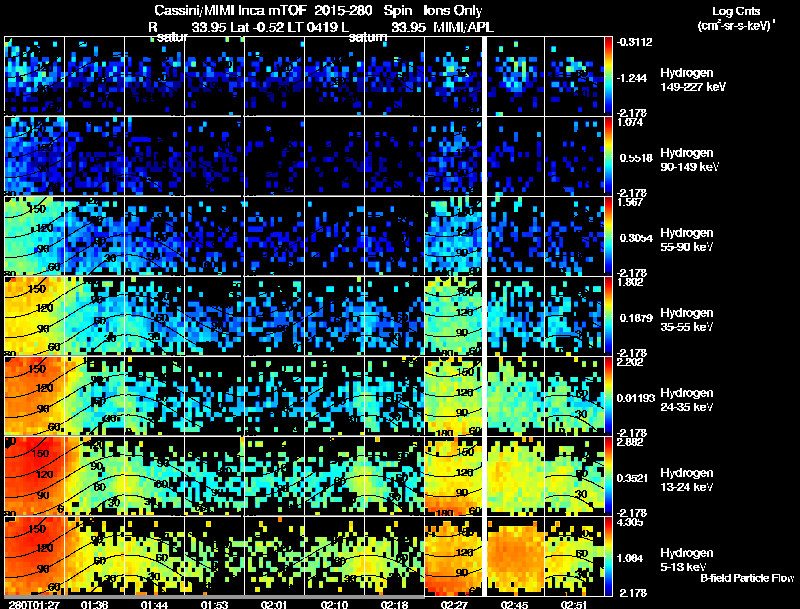This screenshot has width=800, height=609.
Task: Click the Hydrogen 149-227 keV label
Action: (692, 80)
